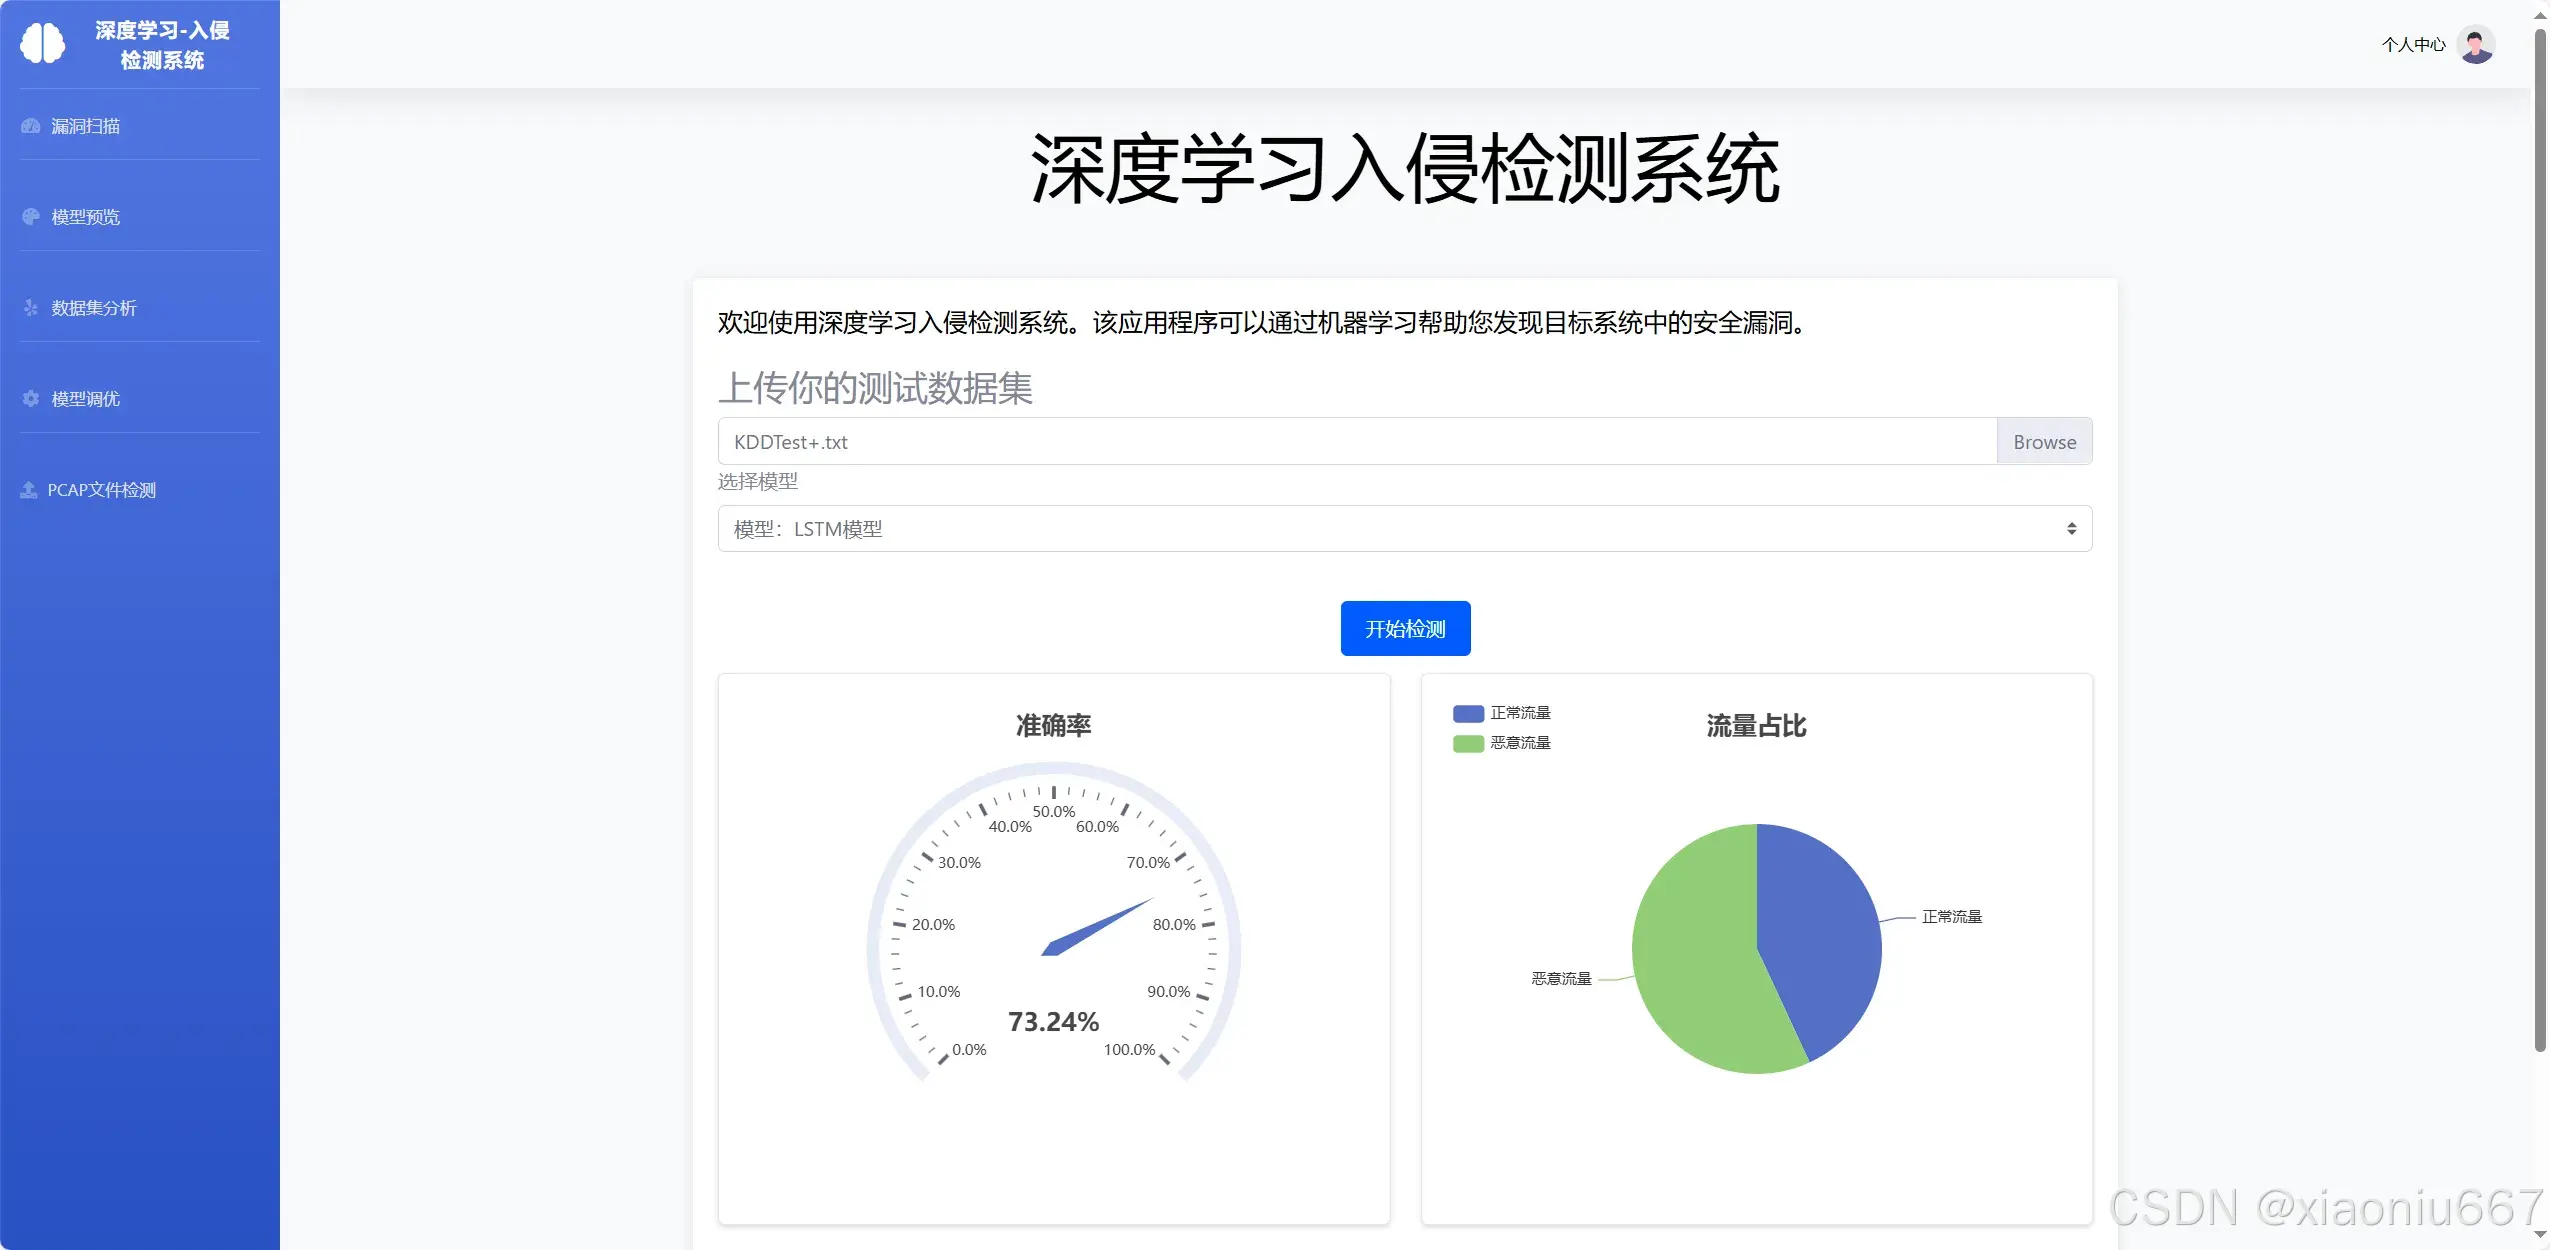The width and height of the screenshot is (2550, 1250).
Task: Click the 模型预览 palette icon
Action: [31, 217]
